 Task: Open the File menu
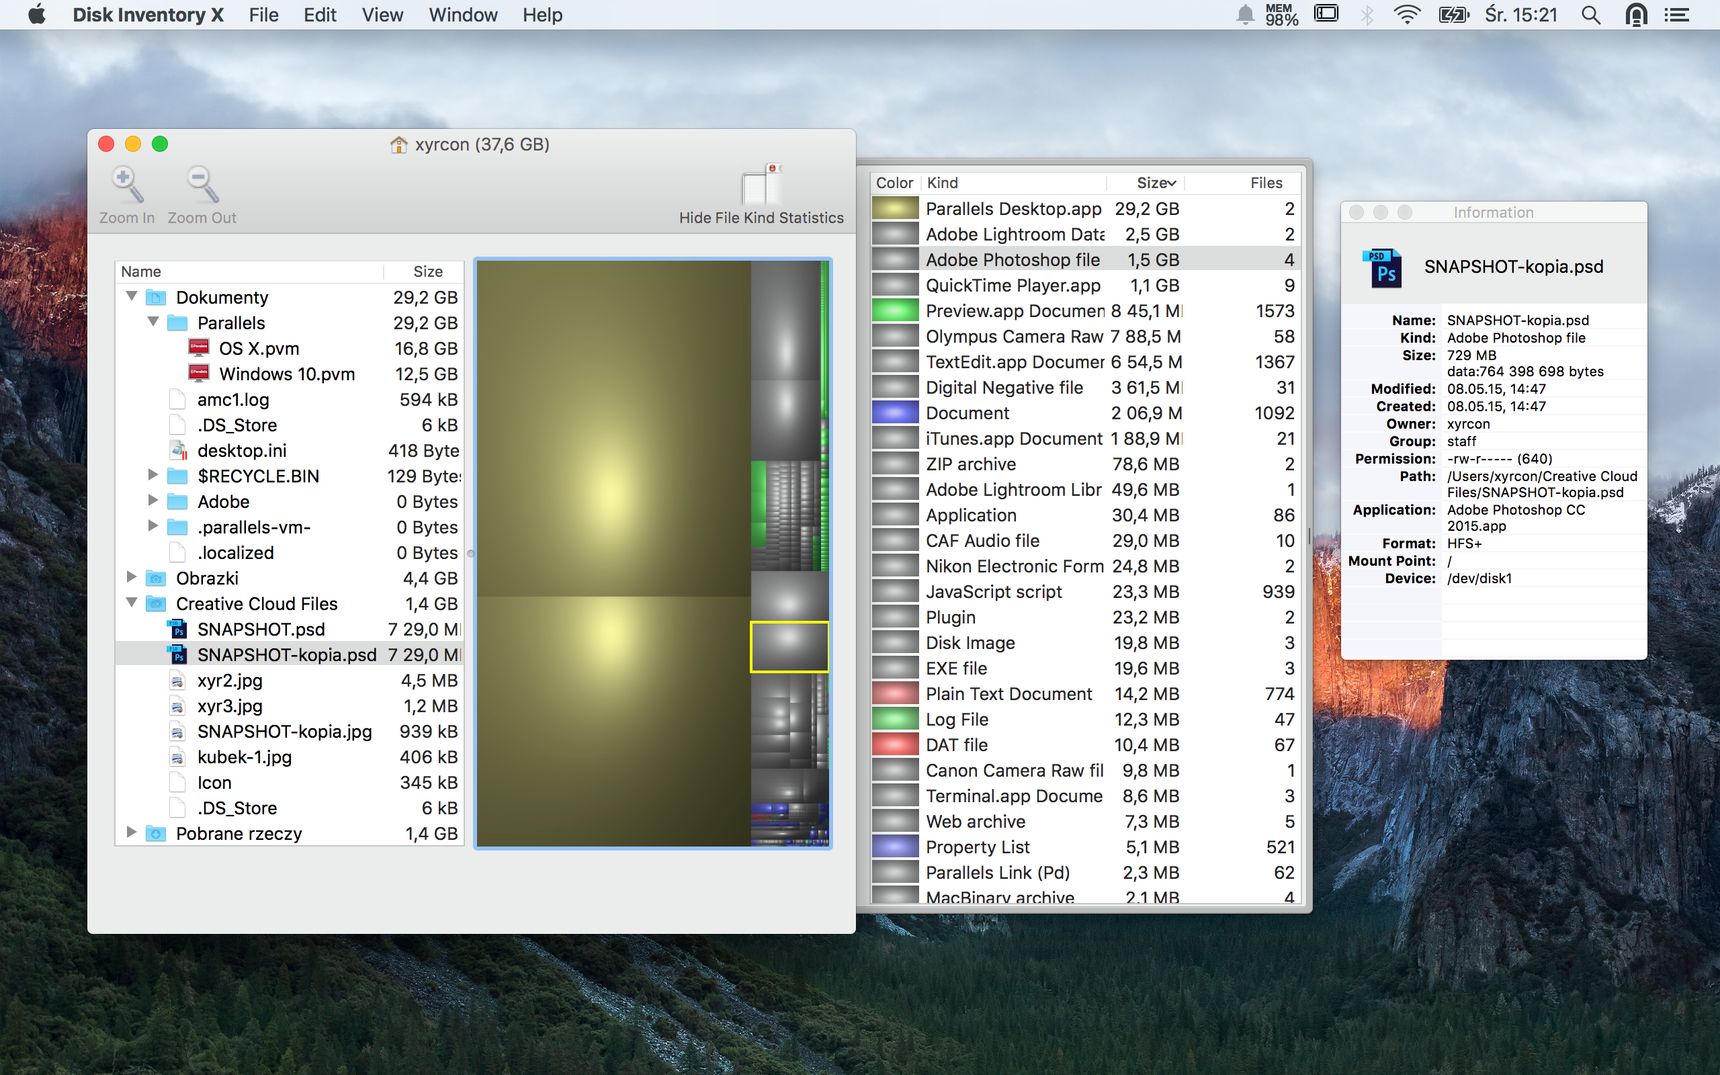(264, 15)
